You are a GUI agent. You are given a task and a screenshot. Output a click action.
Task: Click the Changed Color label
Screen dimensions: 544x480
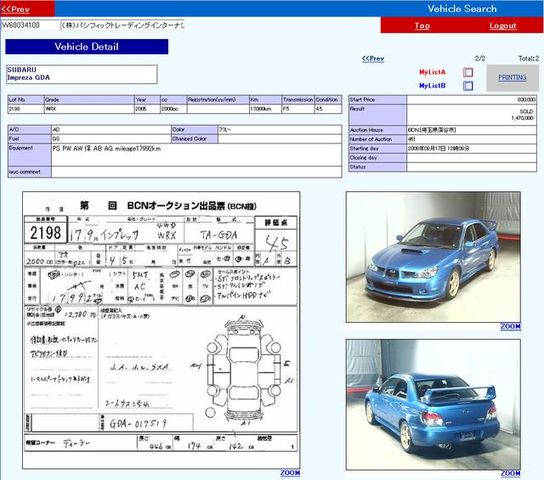click(195, 139)
